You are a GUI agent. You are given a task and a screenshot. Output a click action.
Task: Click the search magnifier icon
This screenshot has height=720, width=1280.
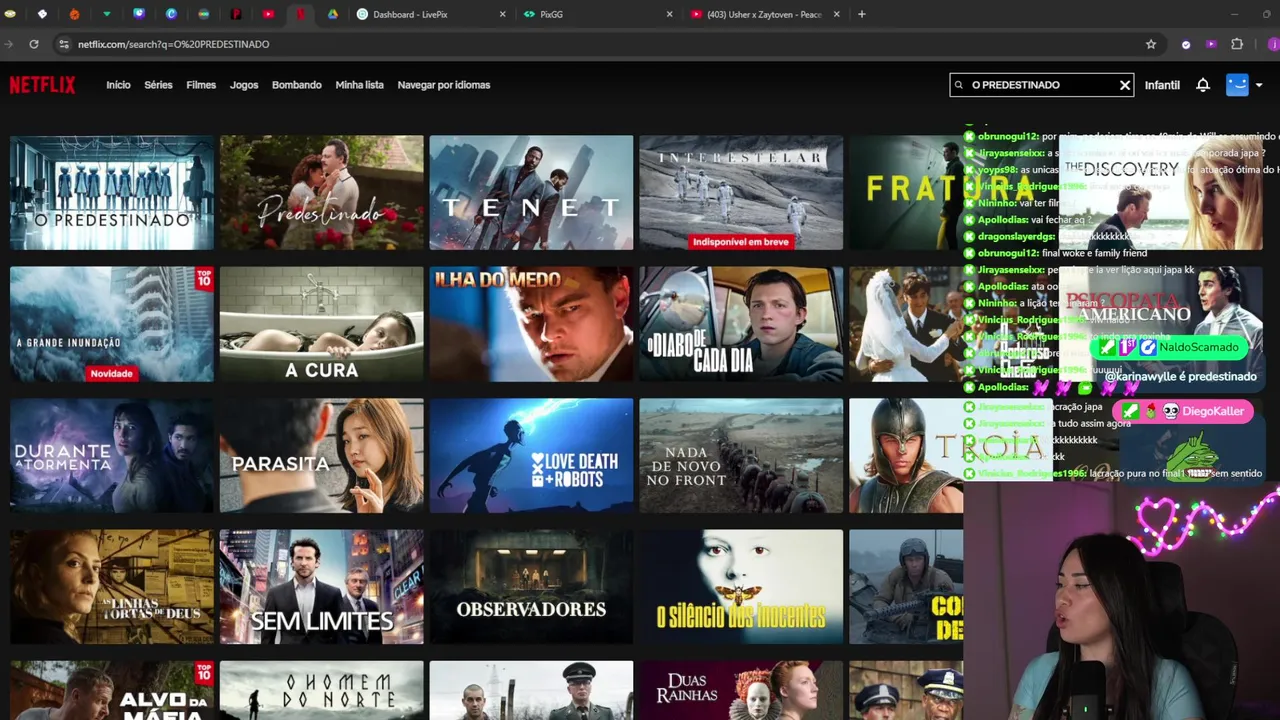coord(959,85)
